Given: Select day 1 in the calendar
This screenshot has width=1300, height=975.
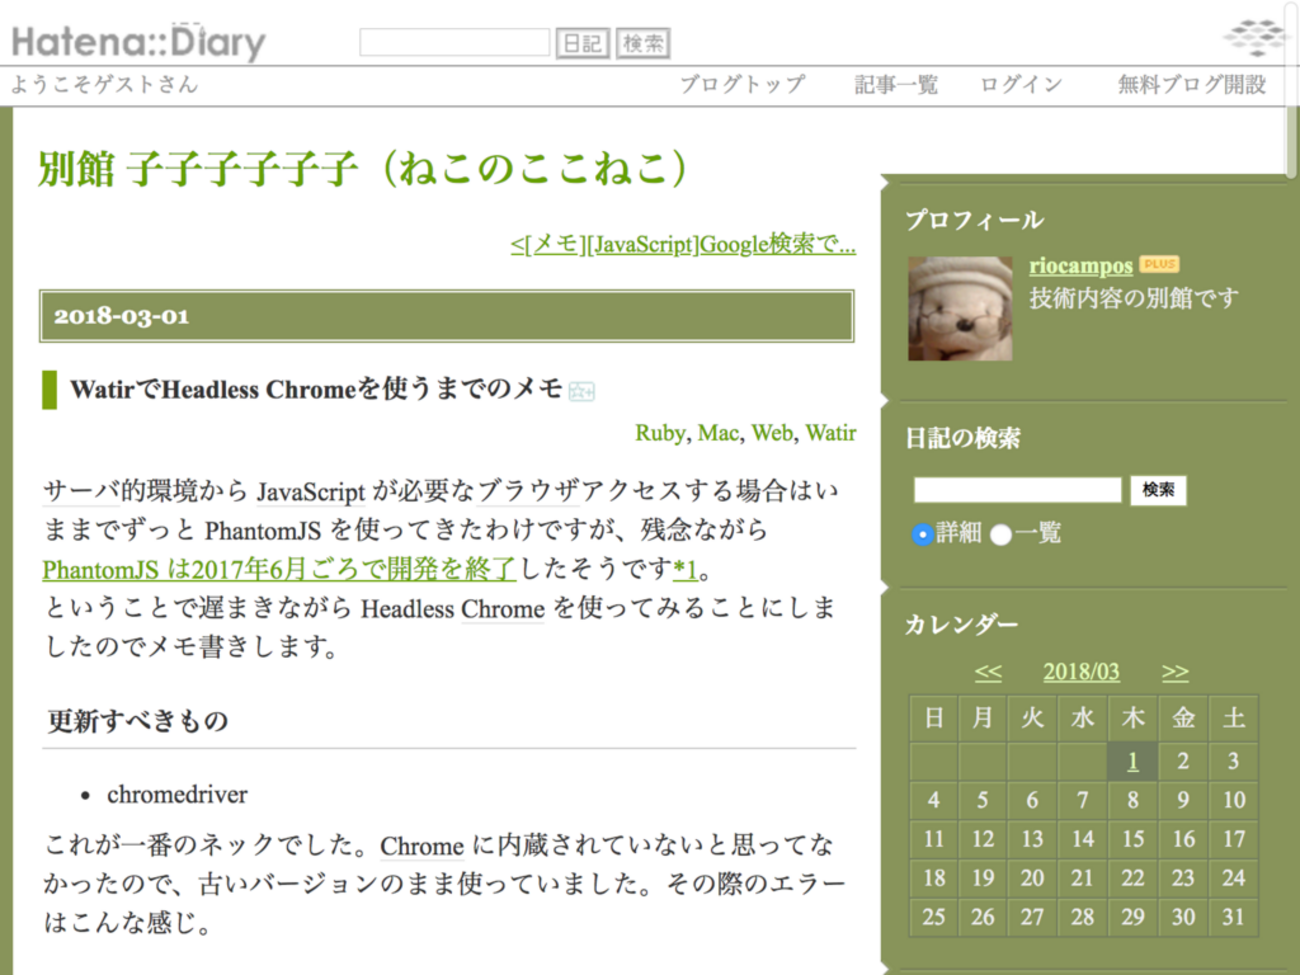Looking at the screenshot, I should (x=1133, y=762).
